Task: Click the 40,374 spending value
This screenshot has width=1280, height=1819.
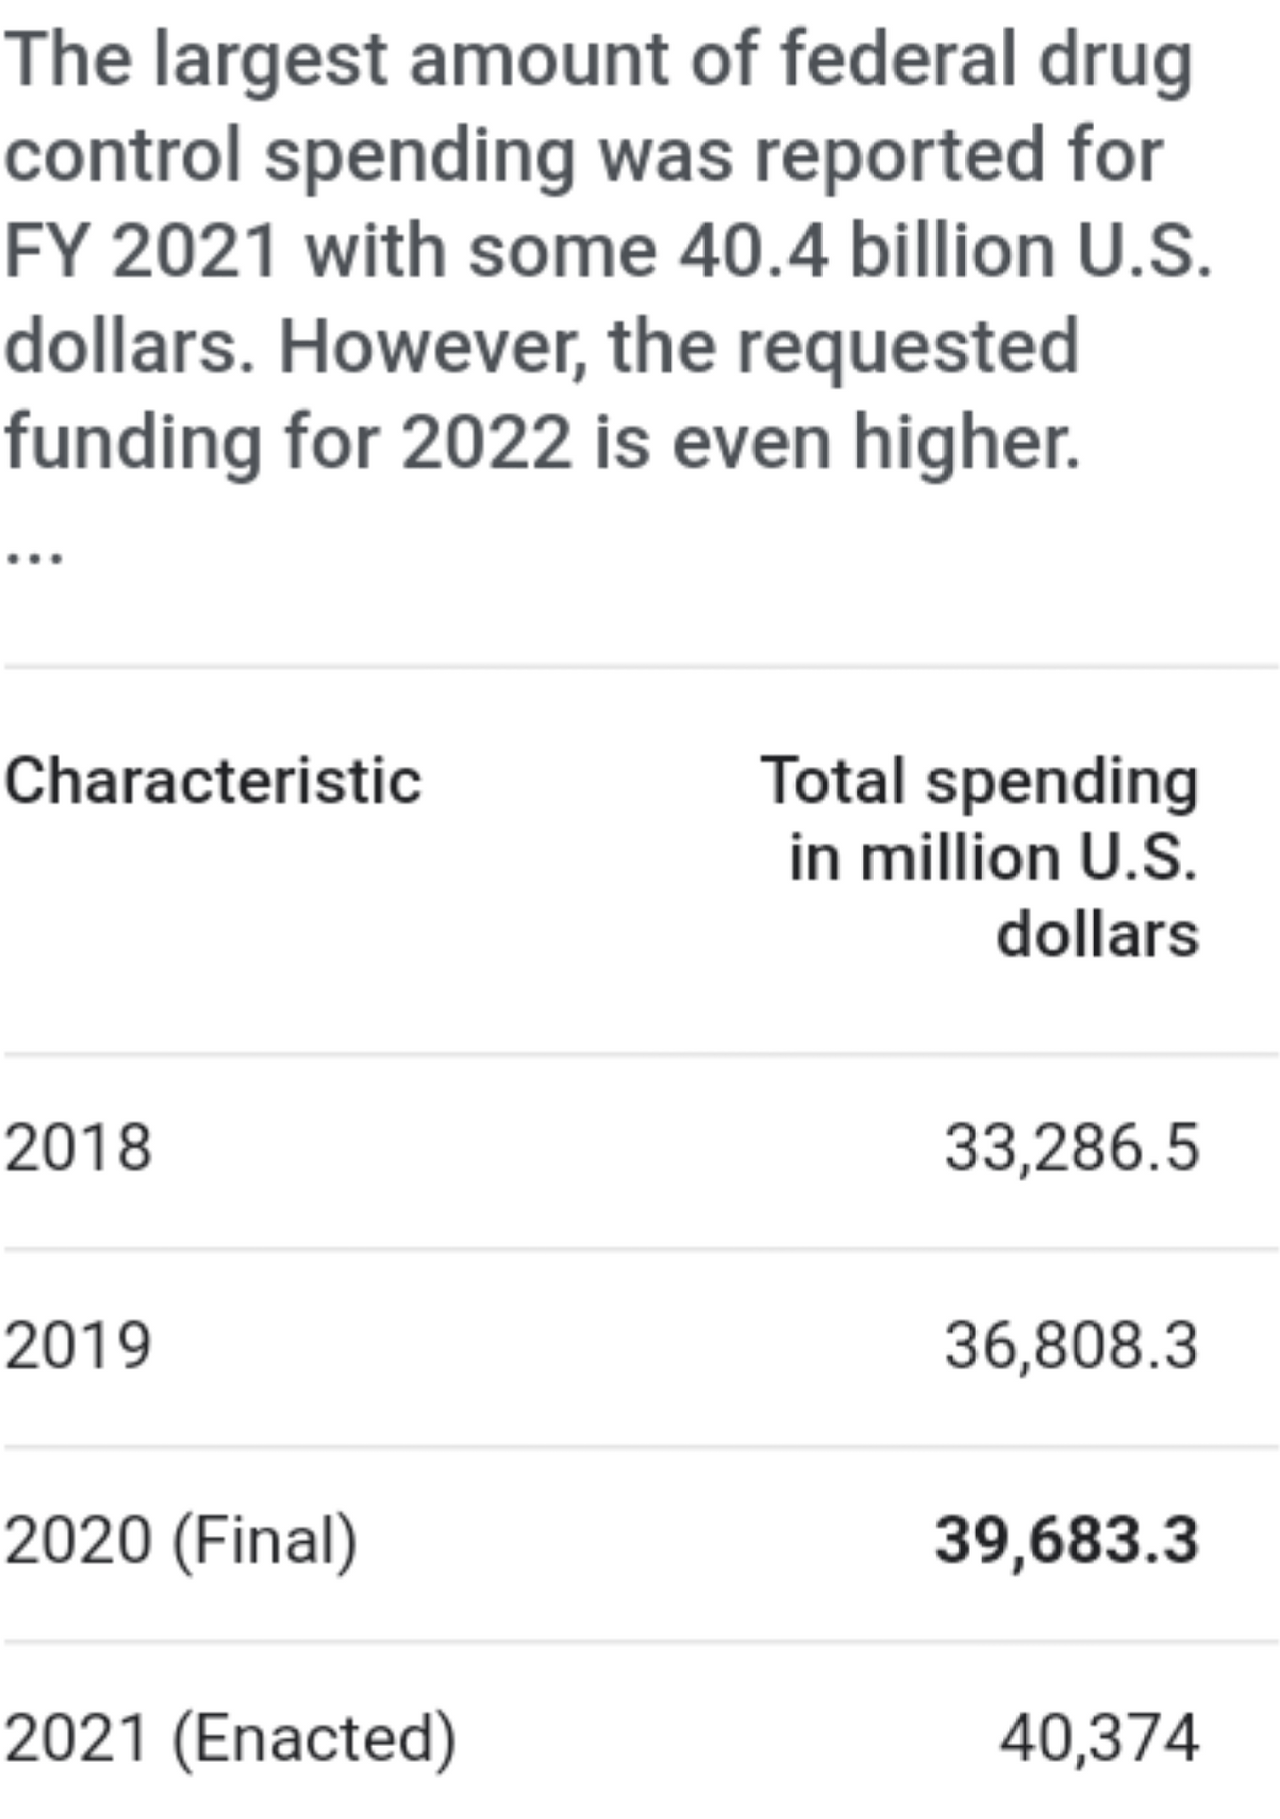Action: coord(1098,1738)
